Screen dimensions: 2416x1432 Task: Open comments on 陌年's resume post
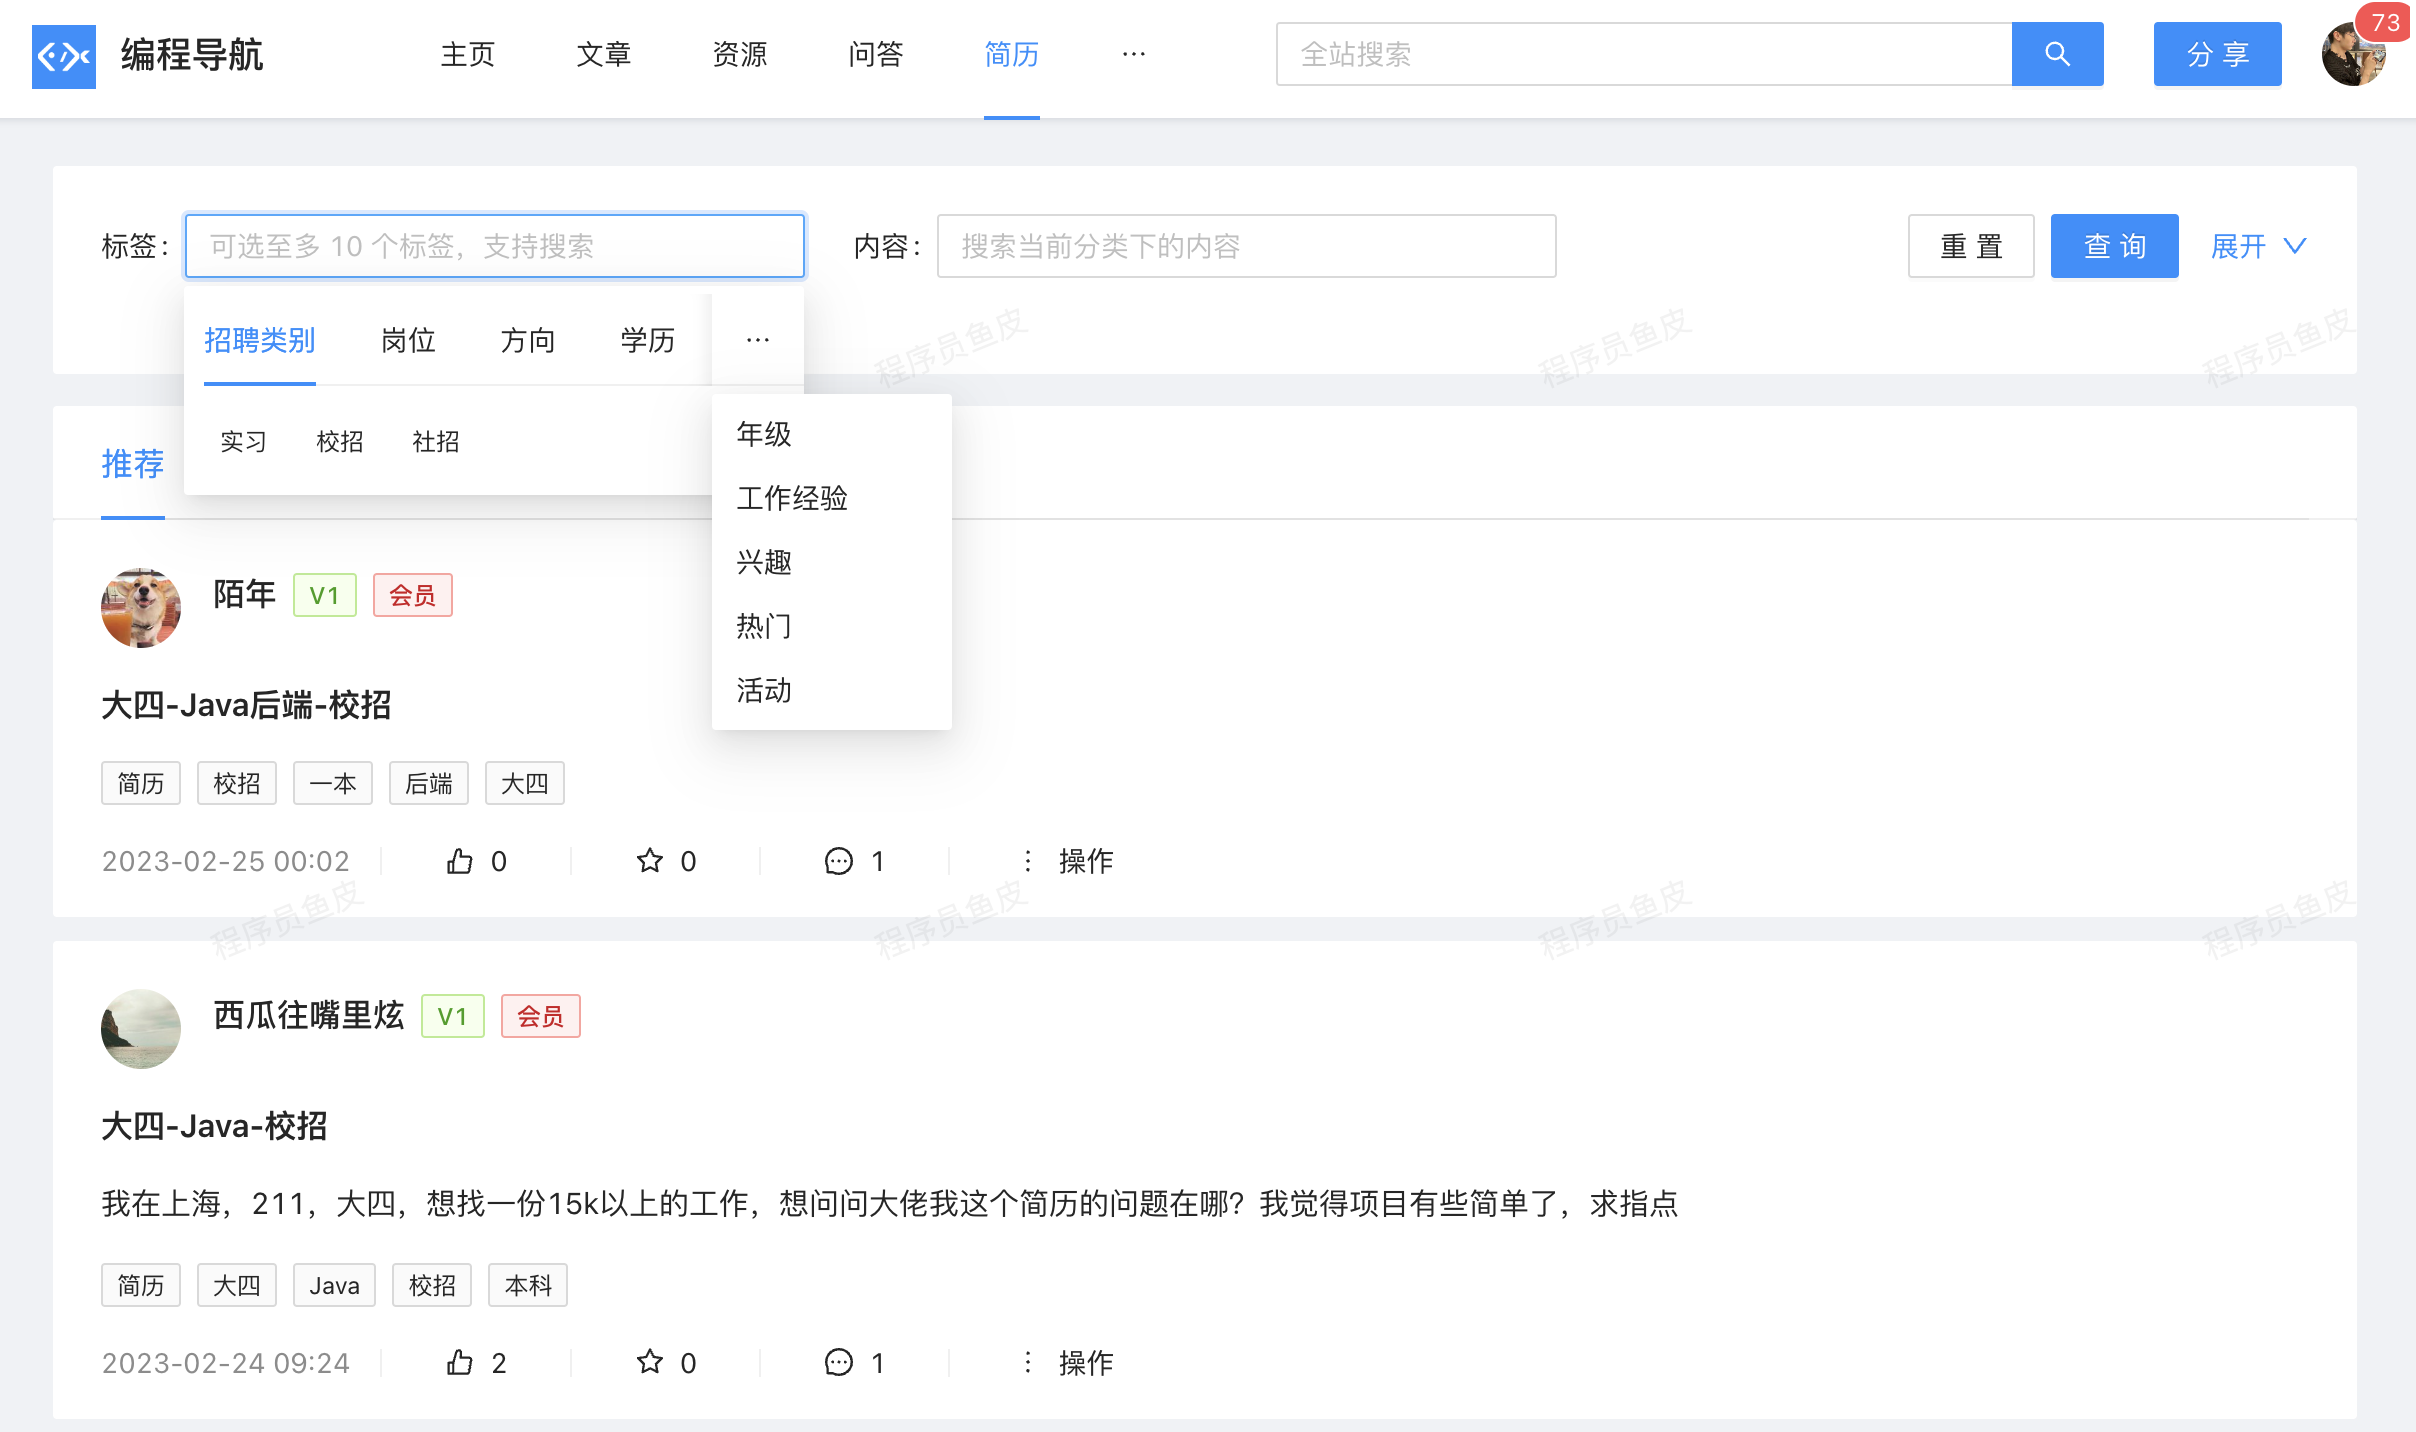[x=839, y=861]
